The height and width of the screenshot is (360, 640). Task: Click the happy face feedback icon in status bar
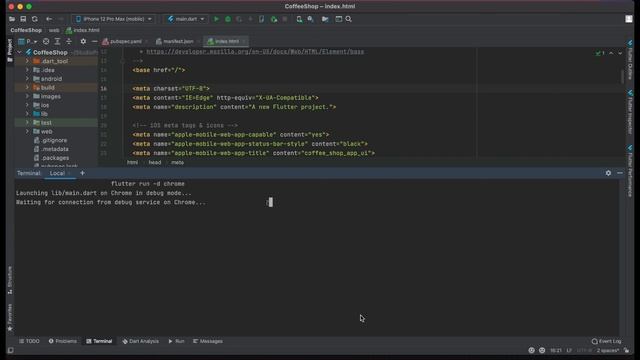click(x=531, y=351)
